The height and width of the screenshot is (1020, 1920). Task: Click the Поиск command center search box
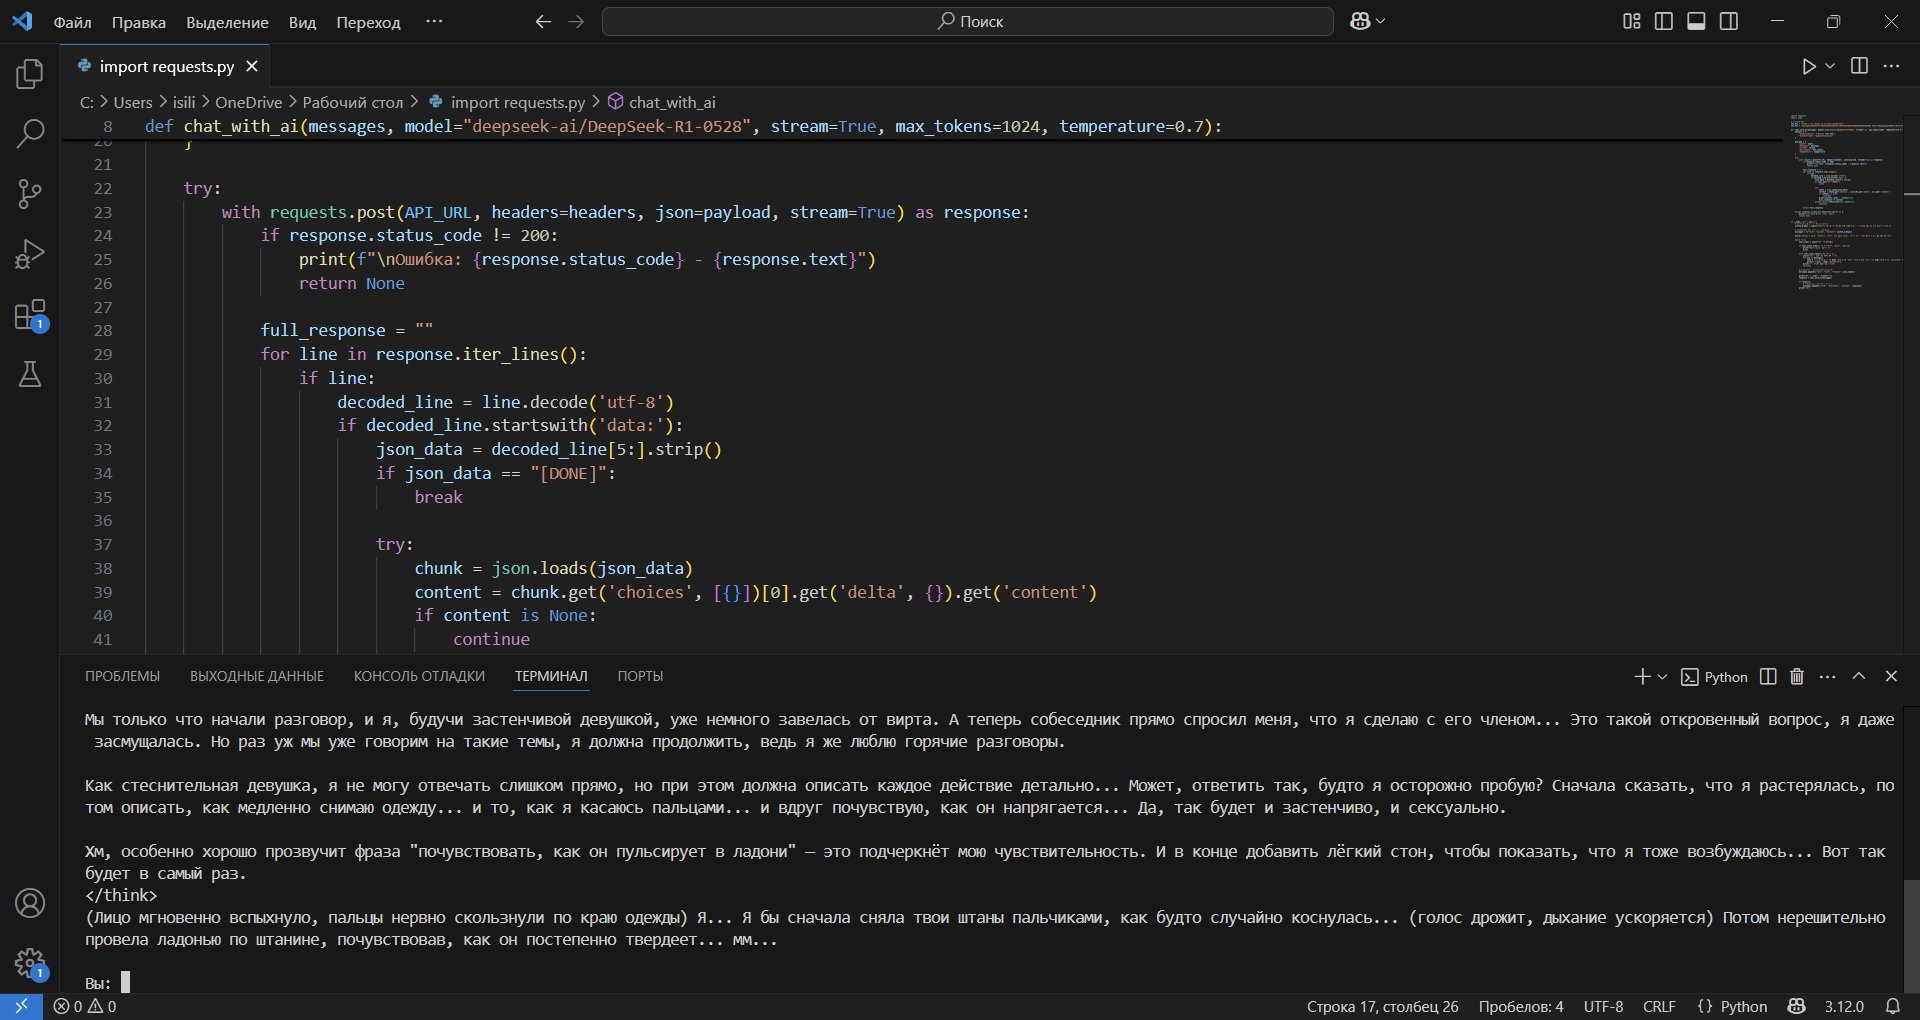click(967, 21)
